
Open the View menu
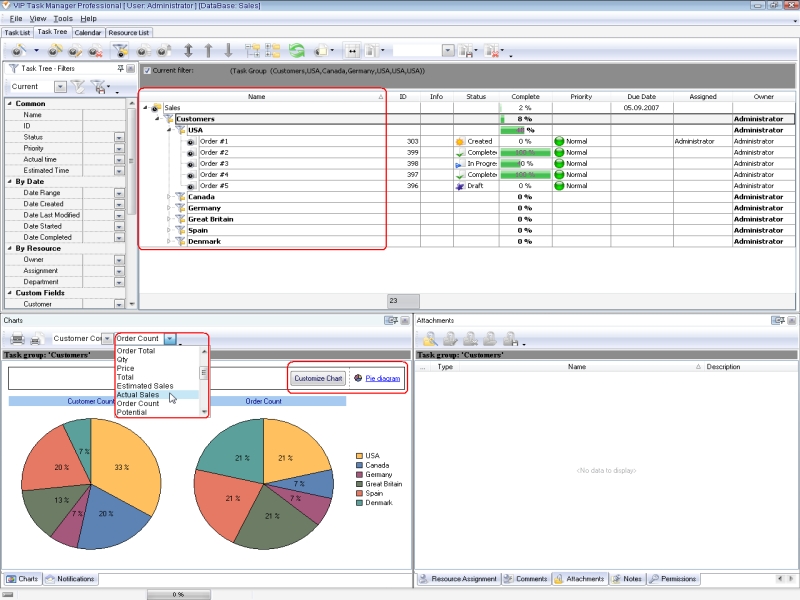38,18
